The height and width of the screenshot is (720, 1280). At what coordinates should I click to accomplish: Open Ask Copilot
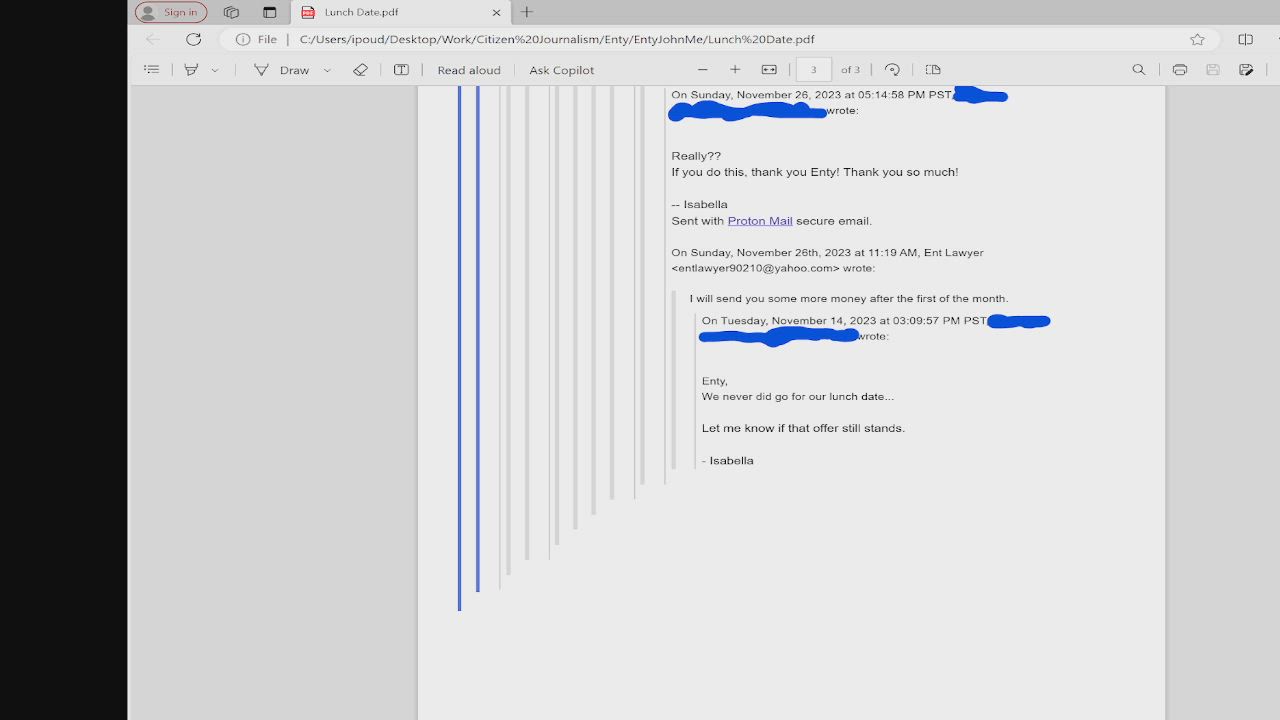pyautogui.click(x=561, y=70)
